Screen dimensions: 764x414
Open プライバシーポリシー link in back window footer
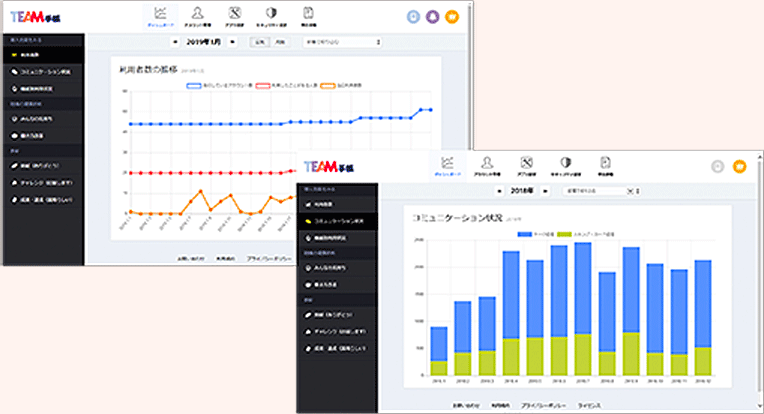pyautogui.click(x=268, y=259)
